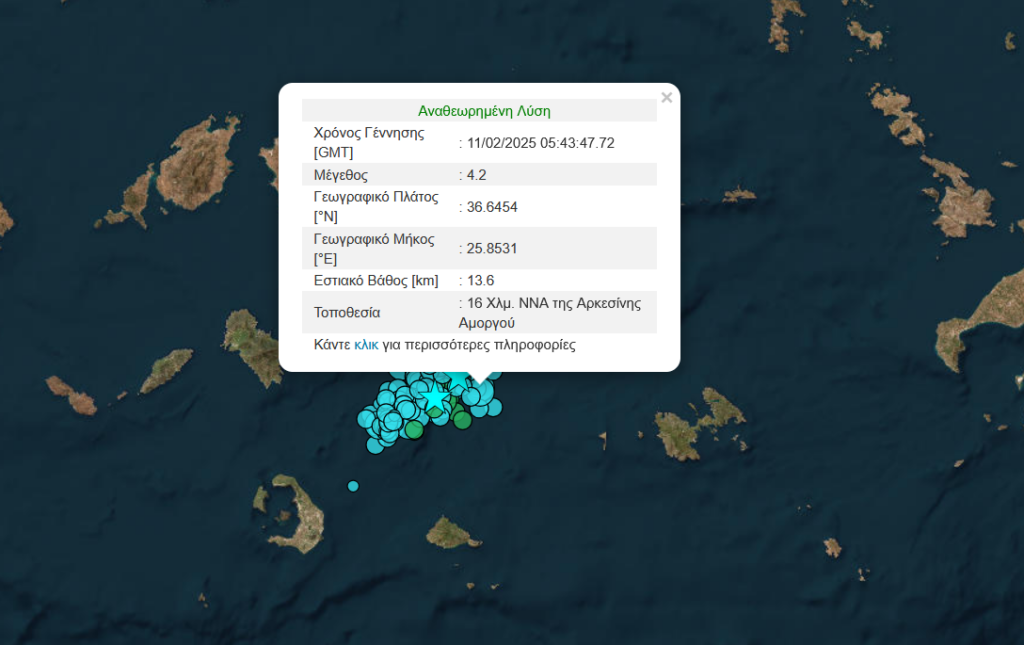The image size is (1024, 645).
Task: Click the magnitude value 4.2
Action: (x=477, y=175)
